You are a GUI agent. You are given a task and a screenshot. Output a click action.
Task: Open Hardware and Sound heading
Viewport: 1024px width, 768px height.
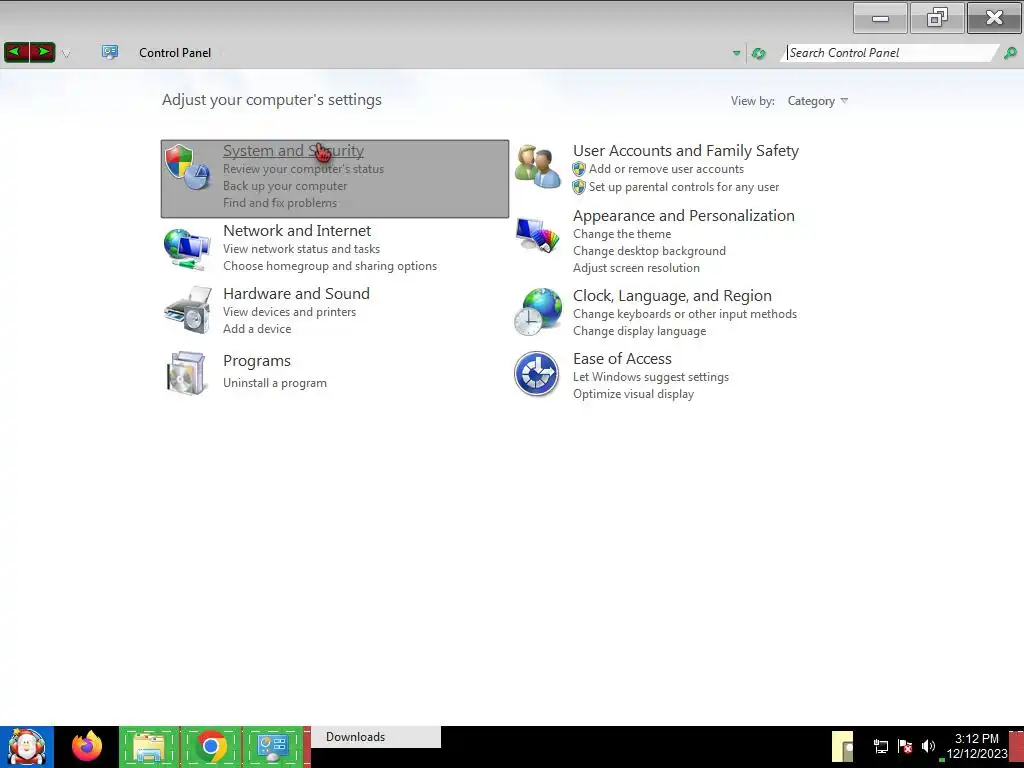click(x=296, y=294)
